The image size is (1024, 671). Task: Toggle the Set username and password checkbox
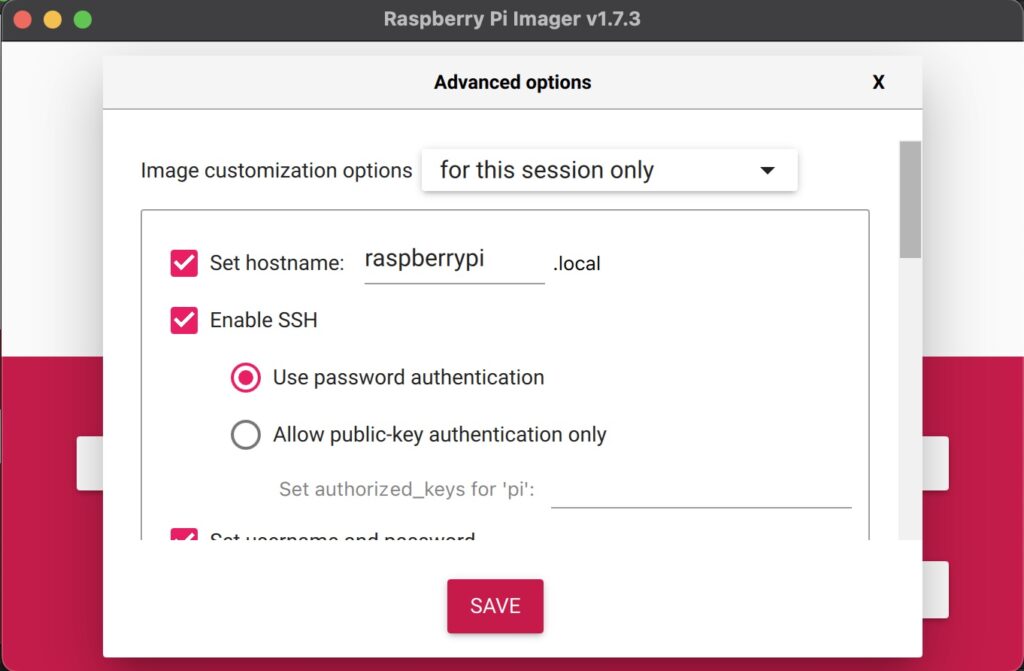[x=184, y=535]
